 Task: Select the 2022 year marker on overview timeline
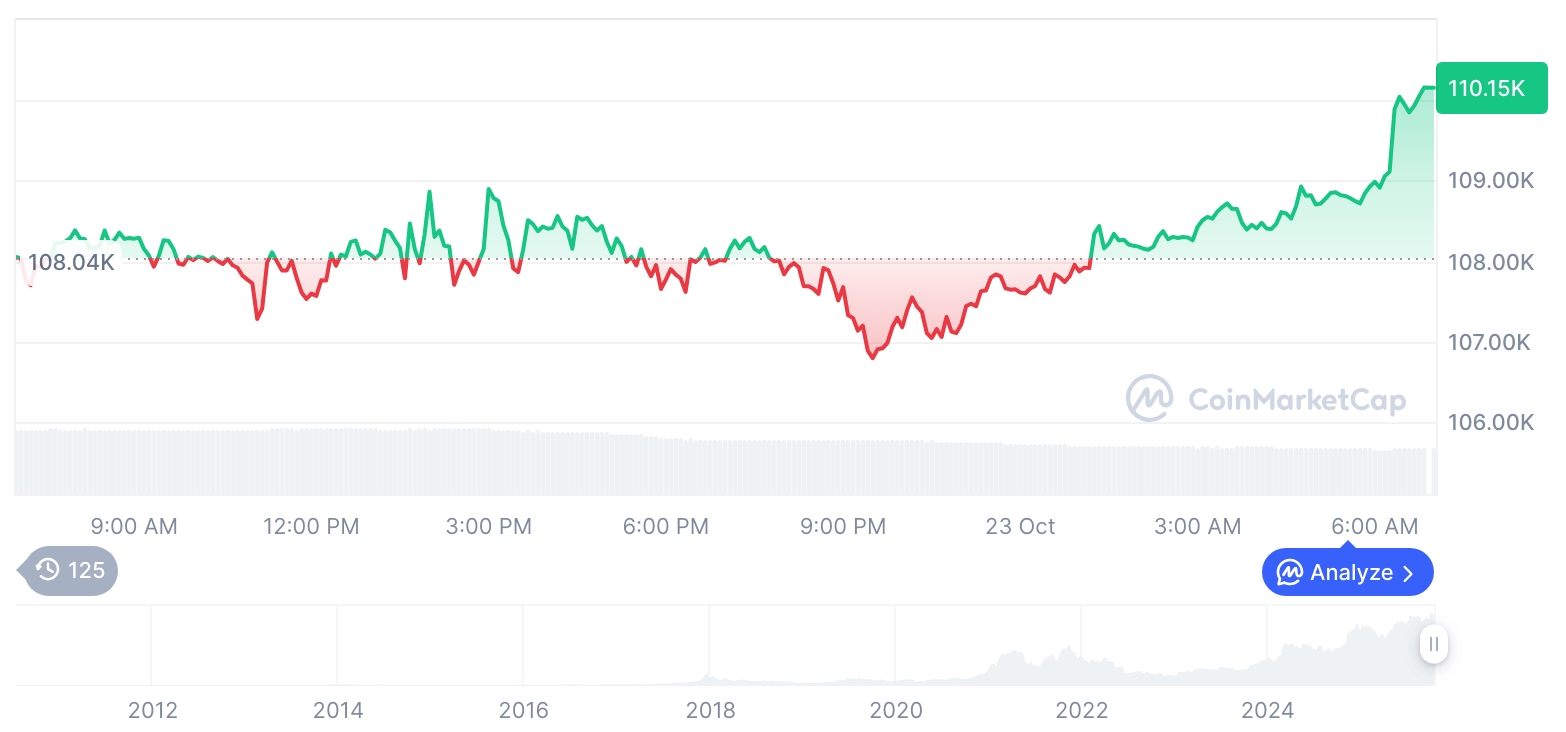tap(1082, 710)
